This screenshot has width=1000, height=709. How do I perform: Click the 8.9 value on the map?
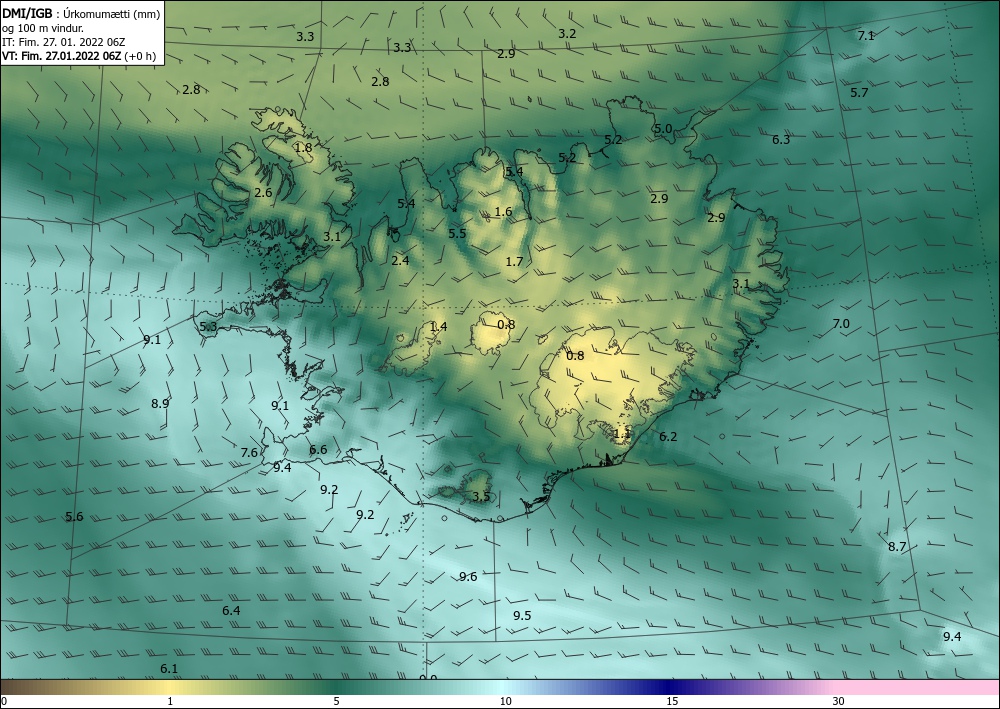[x=160, y=404]
